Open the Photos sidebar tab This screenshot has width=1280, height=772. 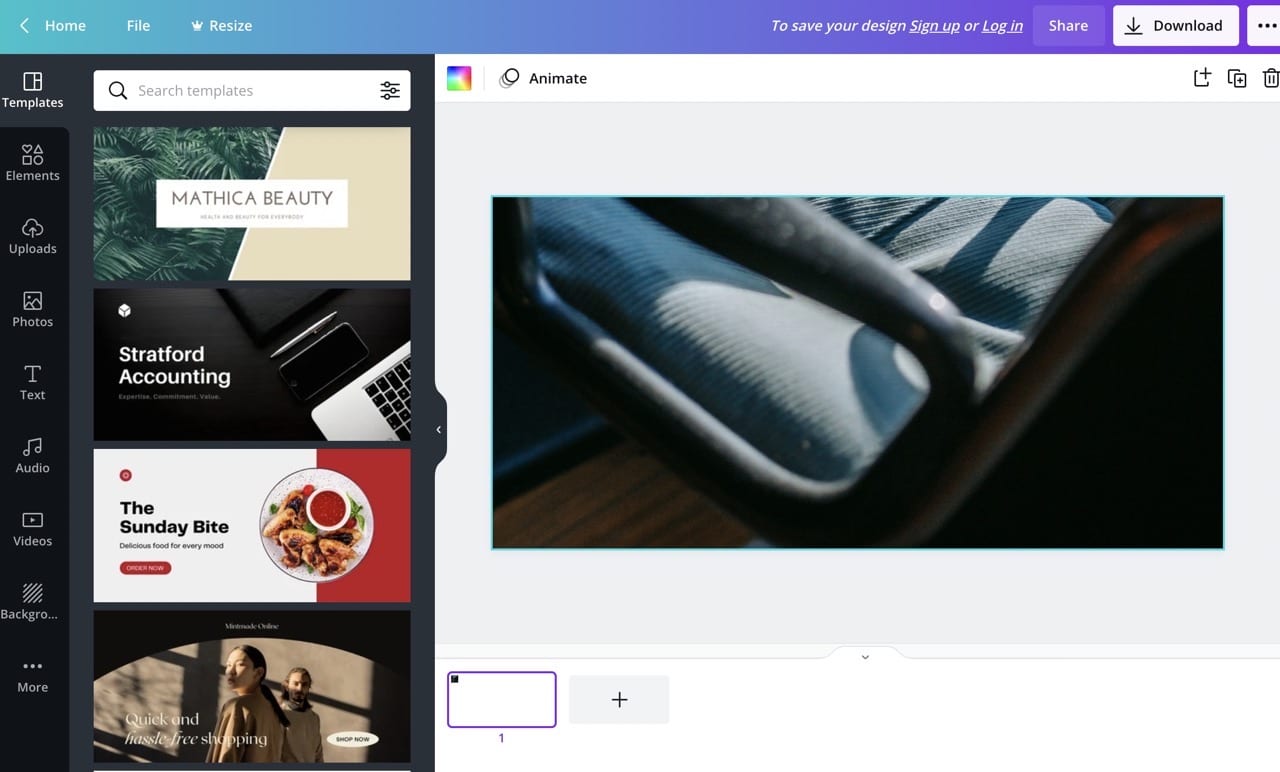tap(33, 309)
